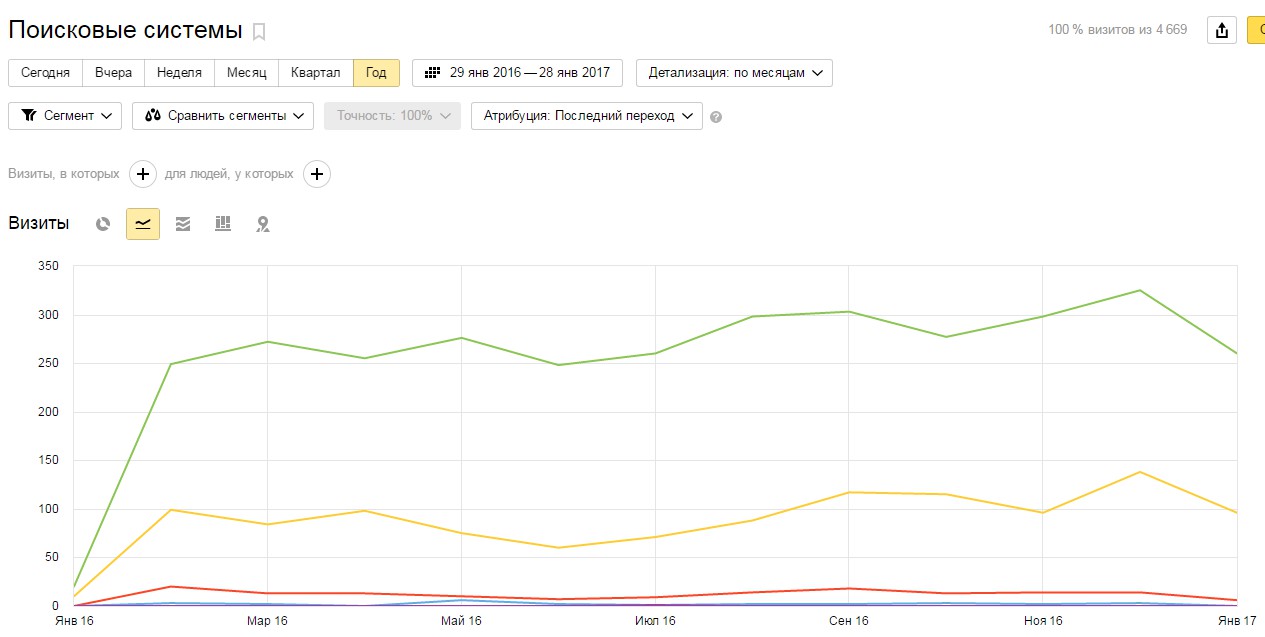Click the export/share report icon

pyautogui.click(x=1222, y=30)
